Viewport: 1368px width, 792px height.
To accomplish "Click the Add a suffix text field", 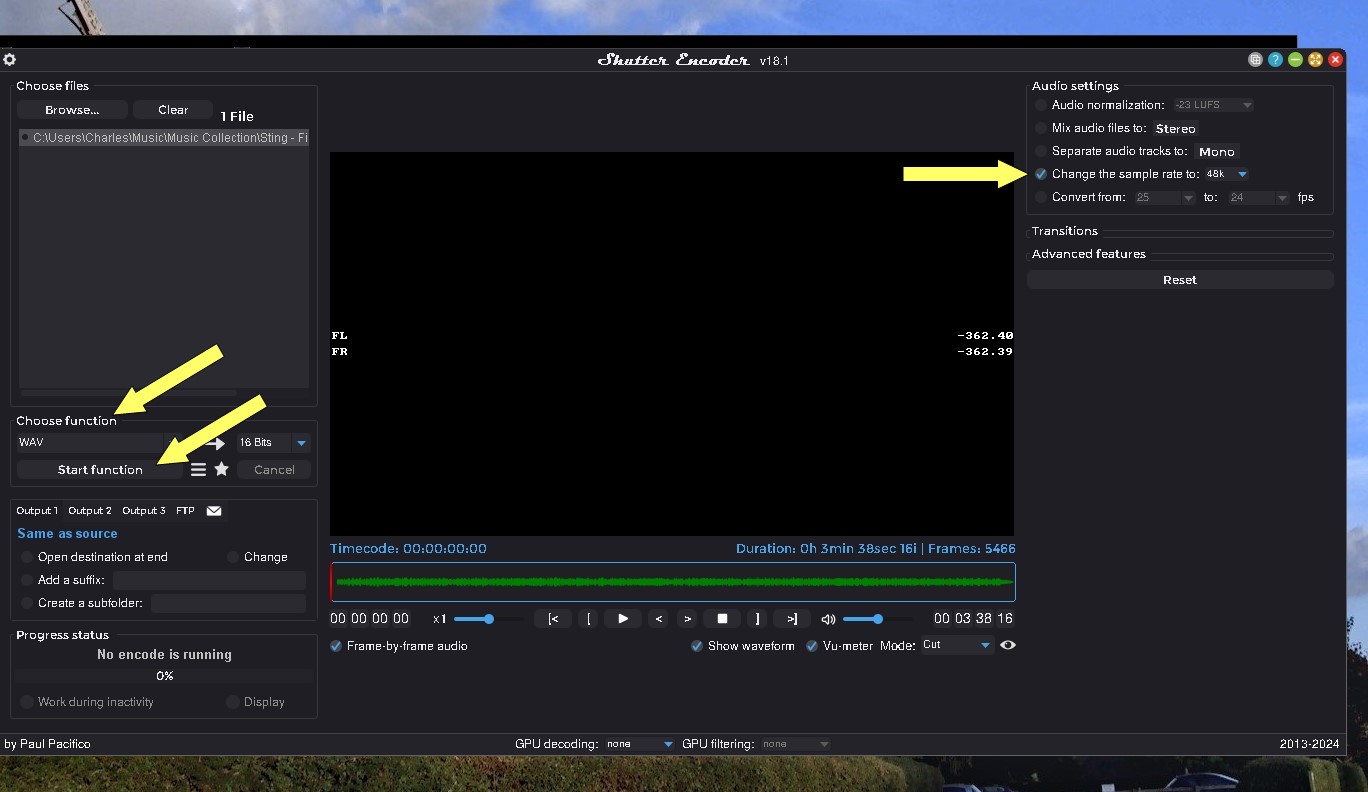I will pos(209,580).
